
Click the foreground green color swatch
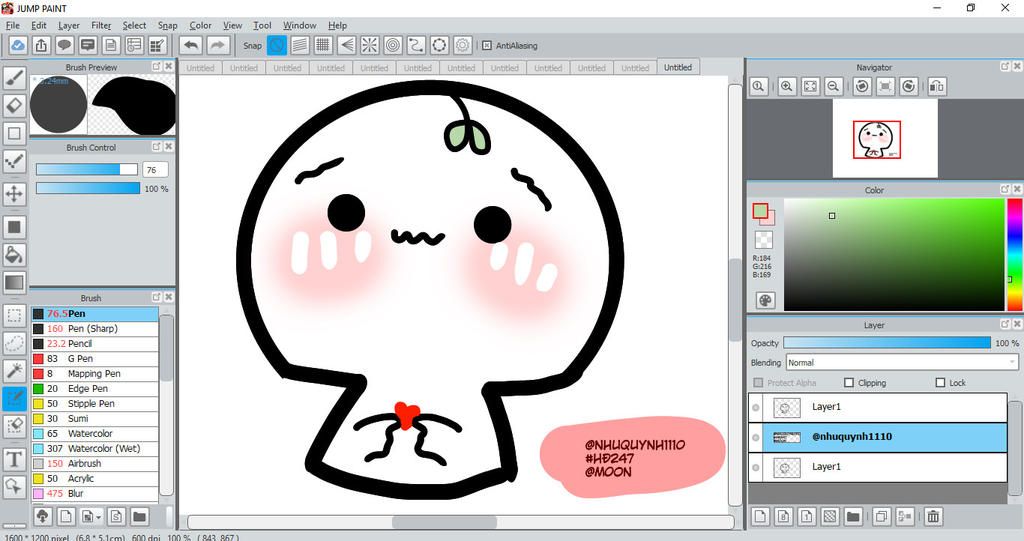click(x=760, y=210)
